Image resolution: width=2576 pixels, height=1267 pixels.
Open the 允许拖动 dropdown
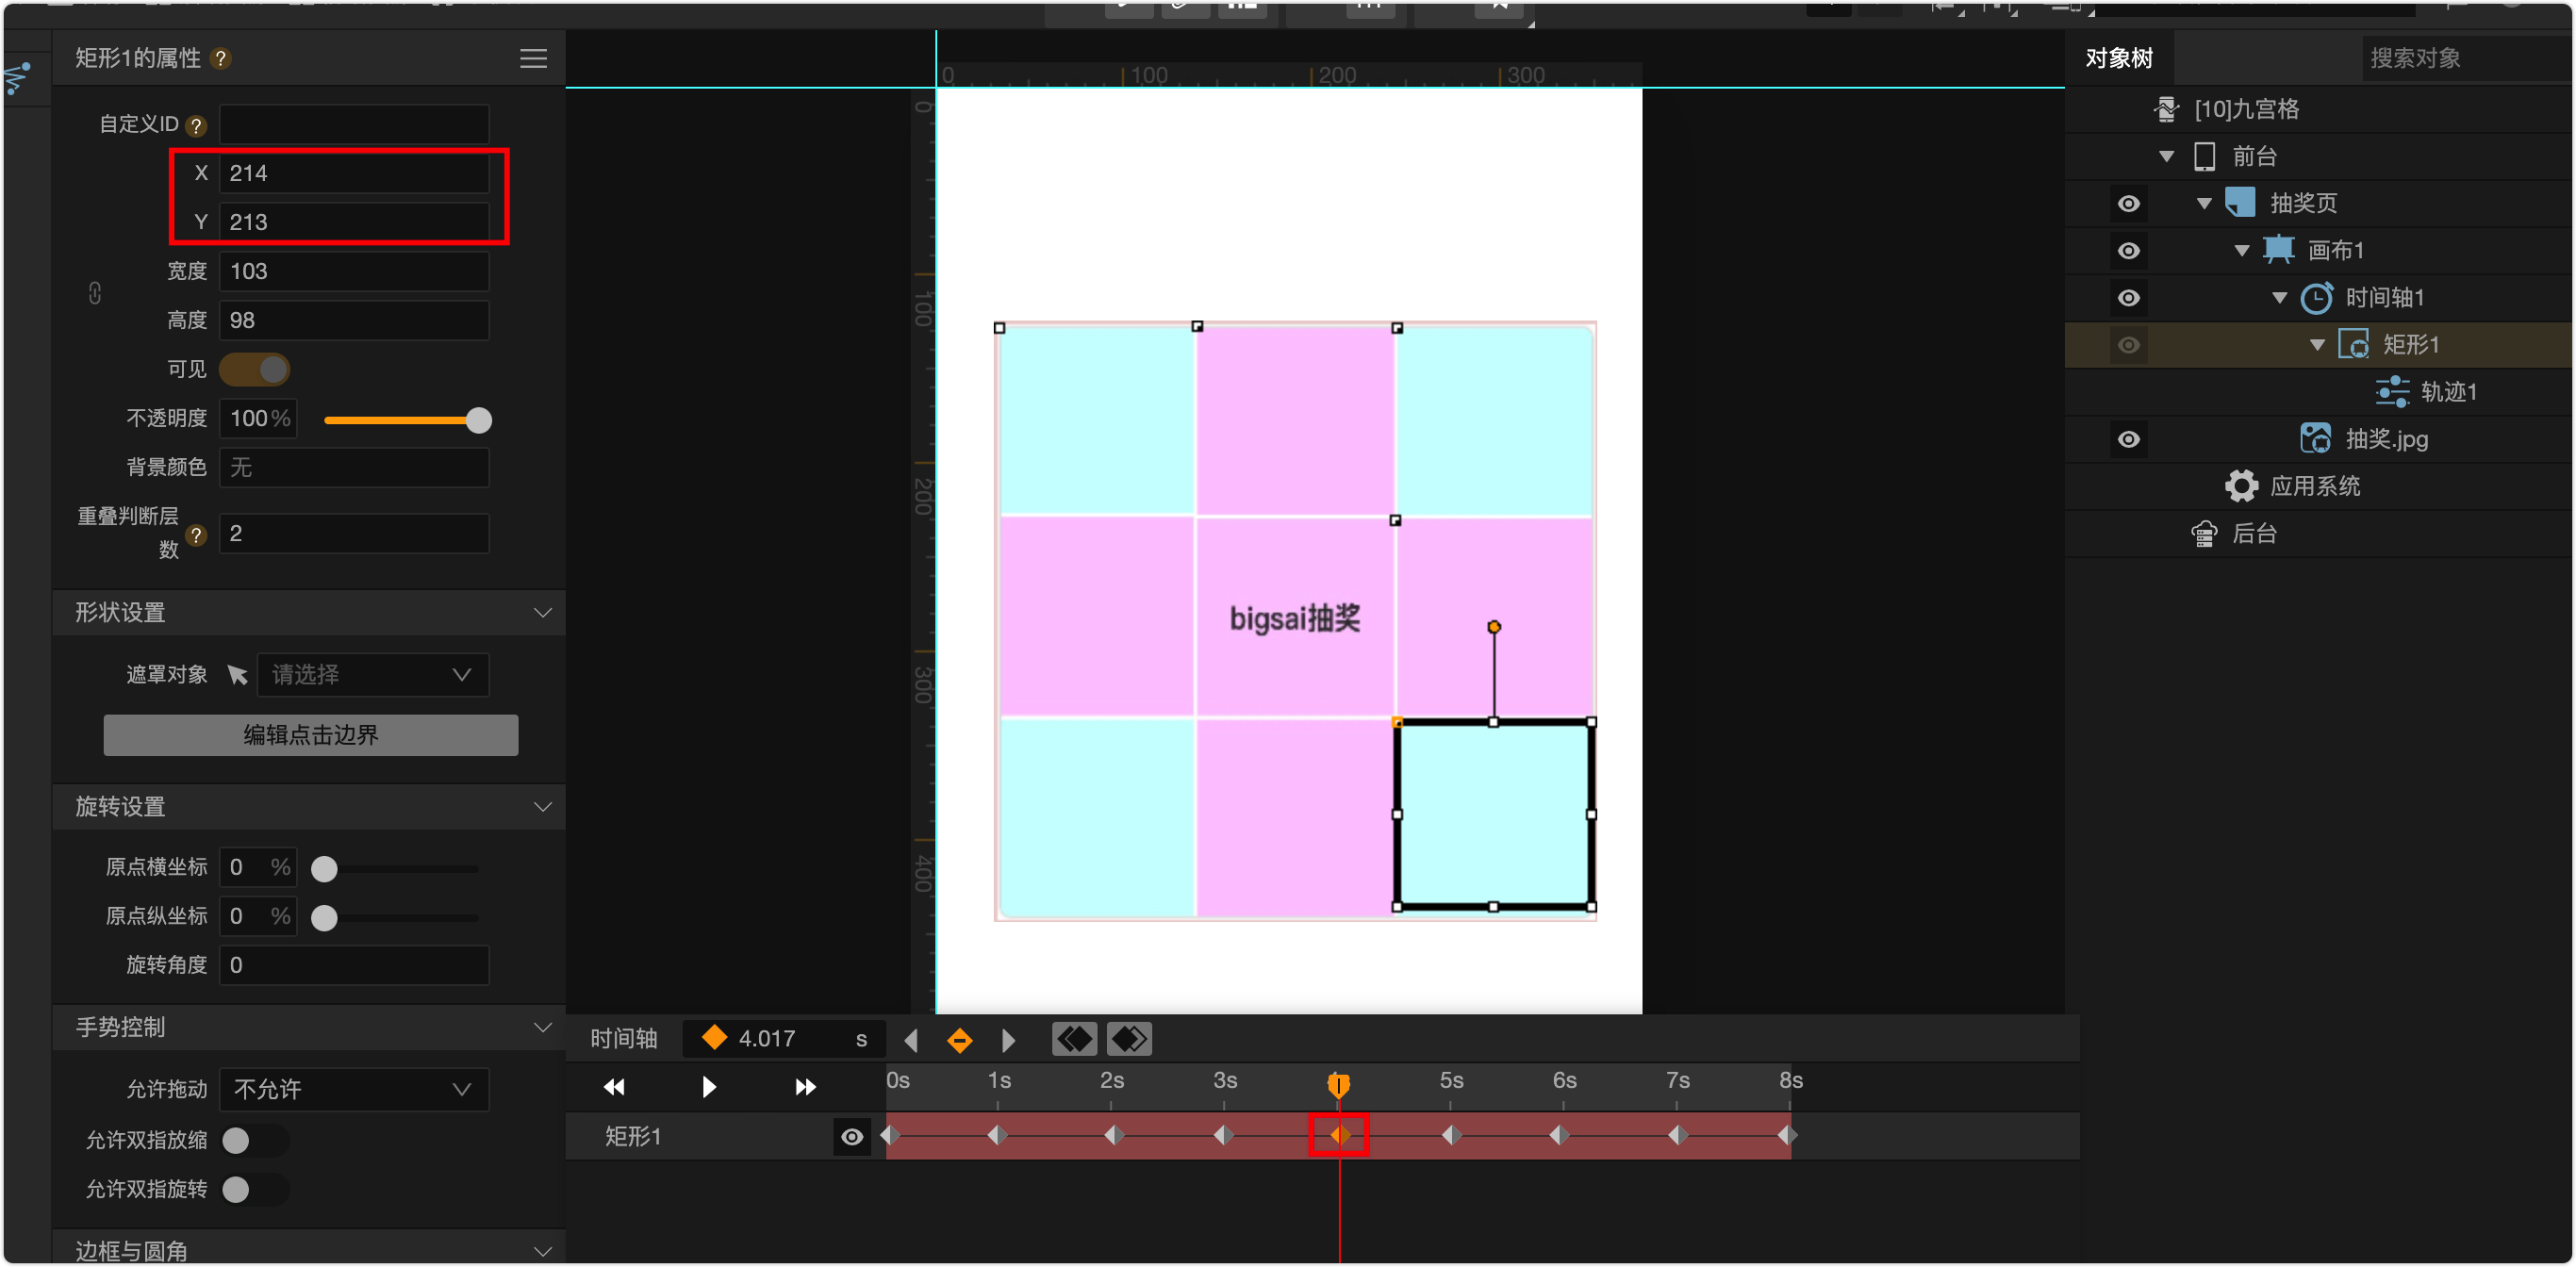[x=354, y=1090]
